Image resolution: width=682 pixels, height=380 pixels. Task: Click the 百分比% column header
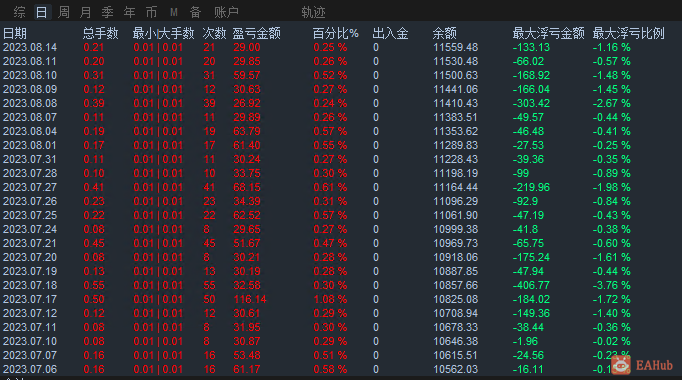click(335, 33)
